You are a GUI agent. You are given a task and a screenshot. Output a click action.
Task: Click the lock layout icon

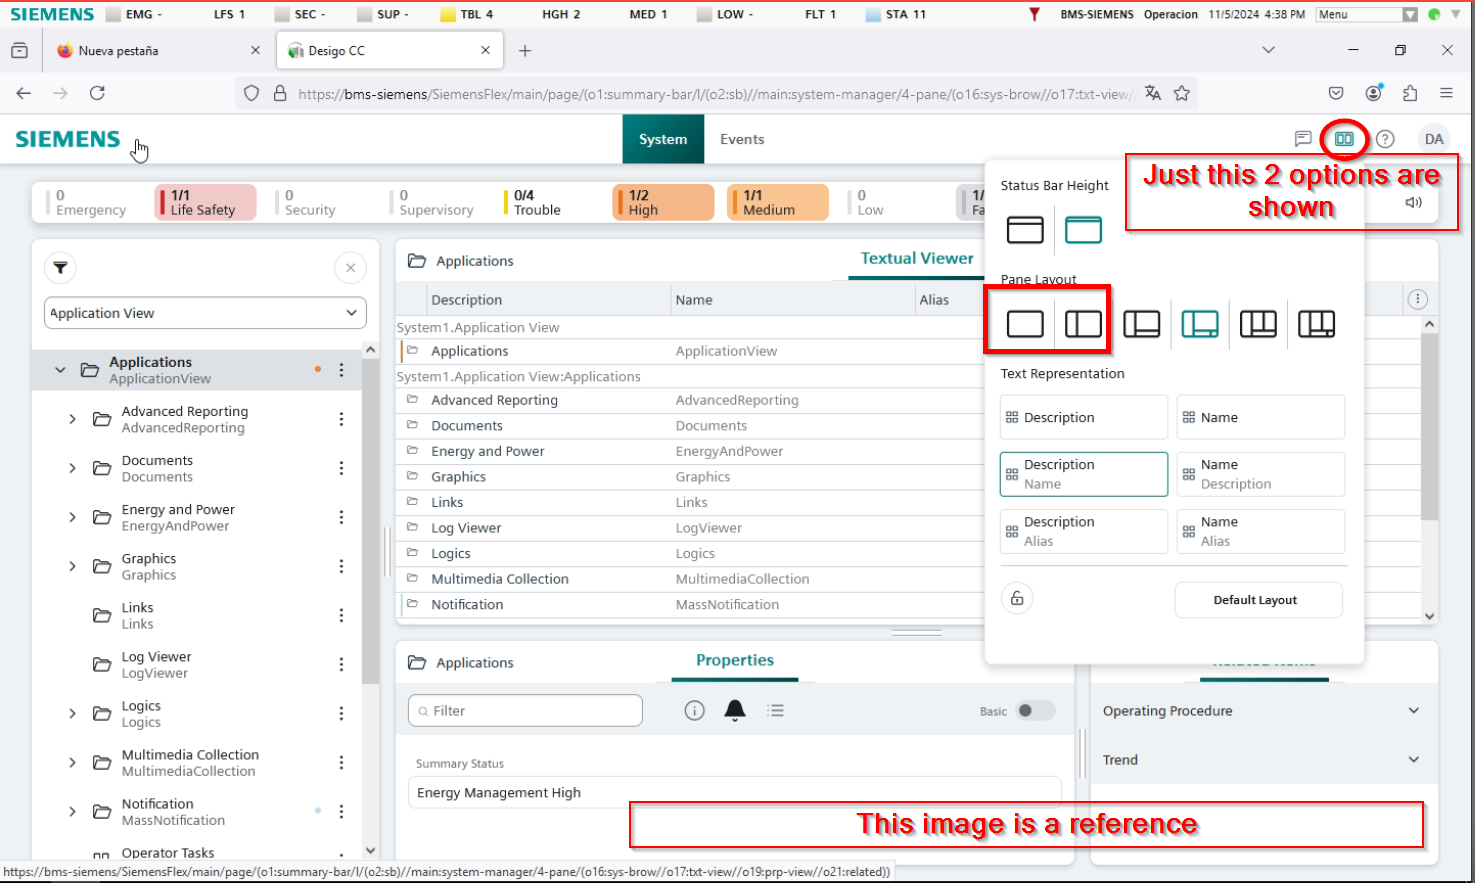[1017, 598]
